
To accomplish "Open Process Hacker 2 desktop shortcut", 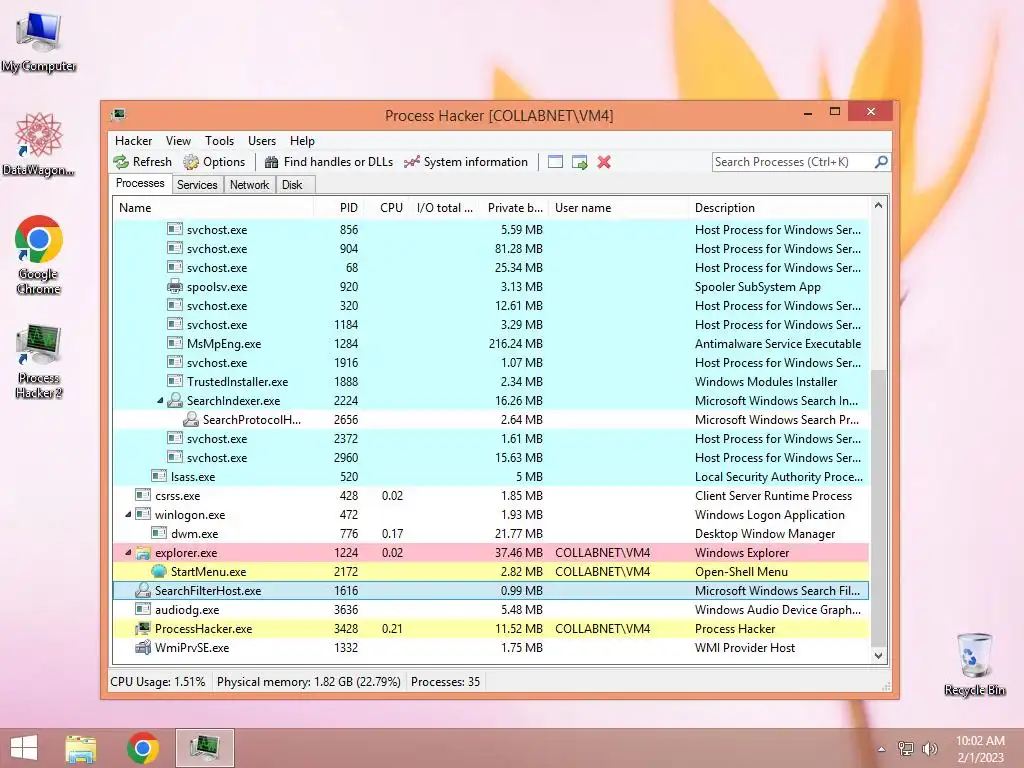I will click(x=39, y=360).
